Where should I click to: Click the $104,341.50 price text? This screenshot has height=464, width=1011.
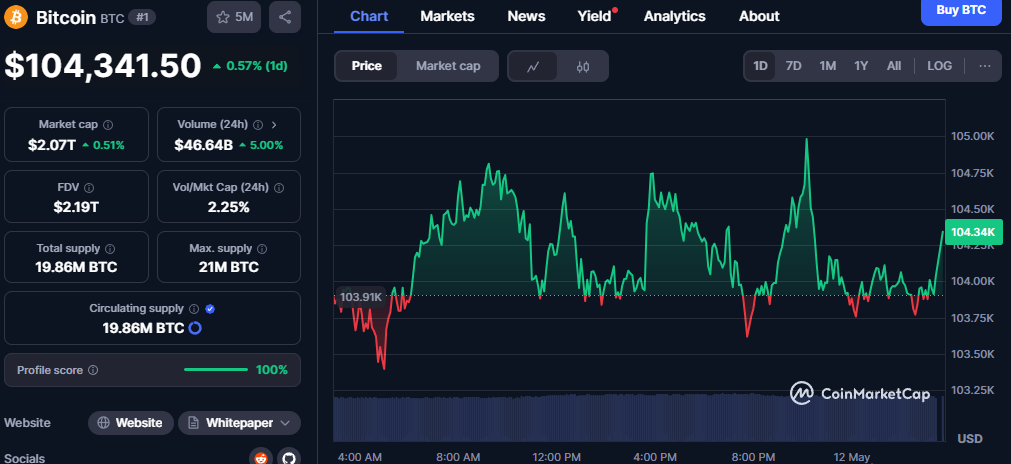click(x=103, y=66)
